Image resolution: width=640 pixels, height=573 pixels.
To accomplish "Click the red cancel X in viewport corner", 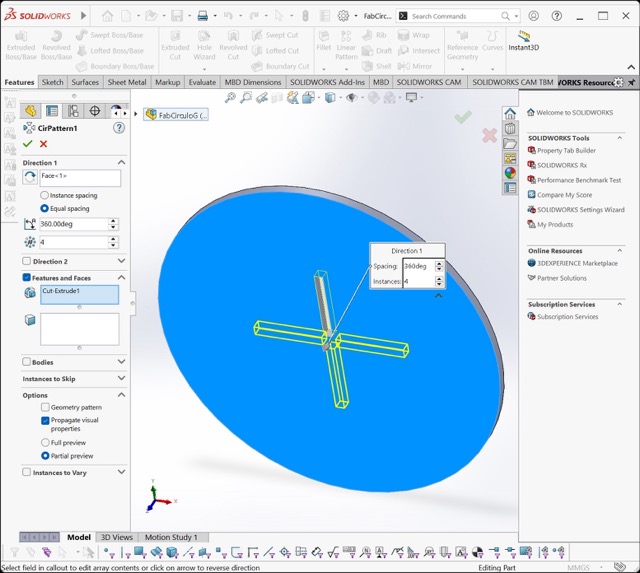I will [x=489, y=135].
